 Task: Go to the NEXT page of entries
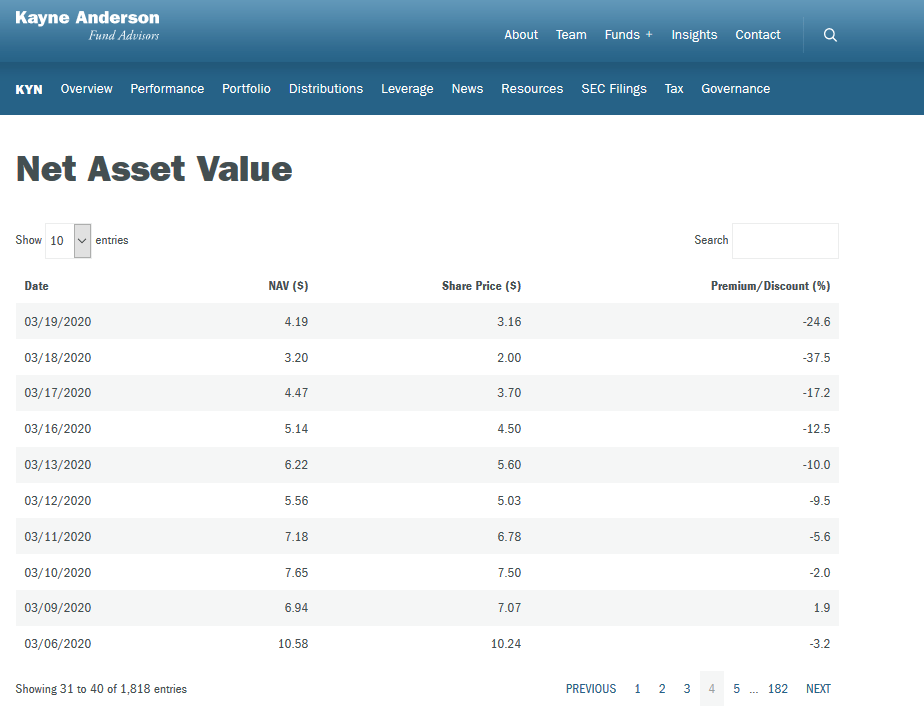[x=819, y=689]
